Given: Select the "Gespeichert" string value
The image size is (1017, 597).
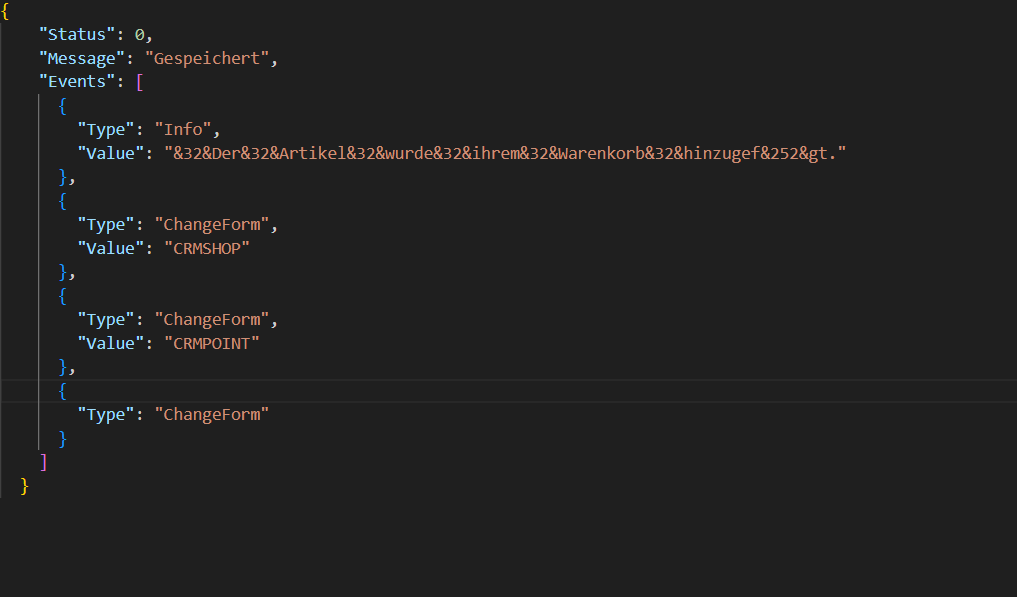Looking at the screenshot, I should point(206,58).
